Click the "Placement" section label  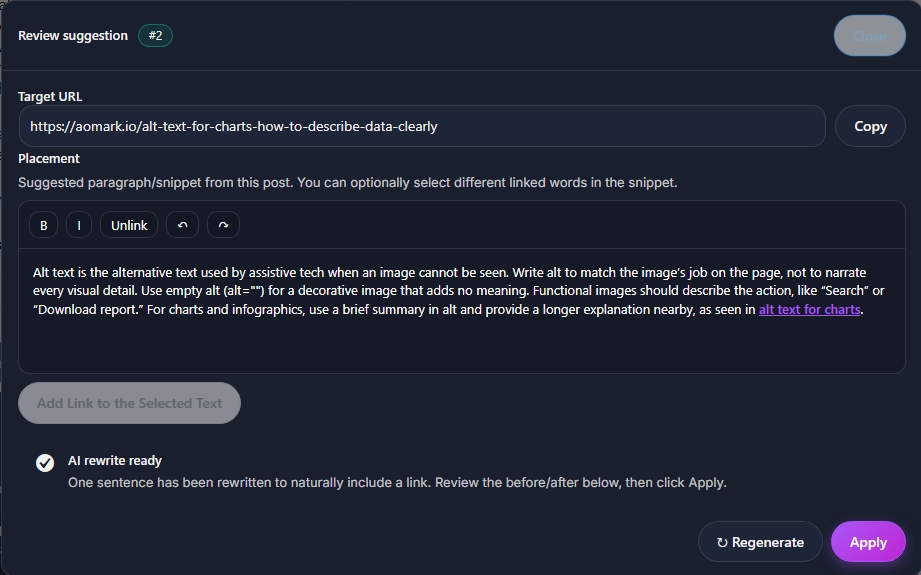point(49,158)
